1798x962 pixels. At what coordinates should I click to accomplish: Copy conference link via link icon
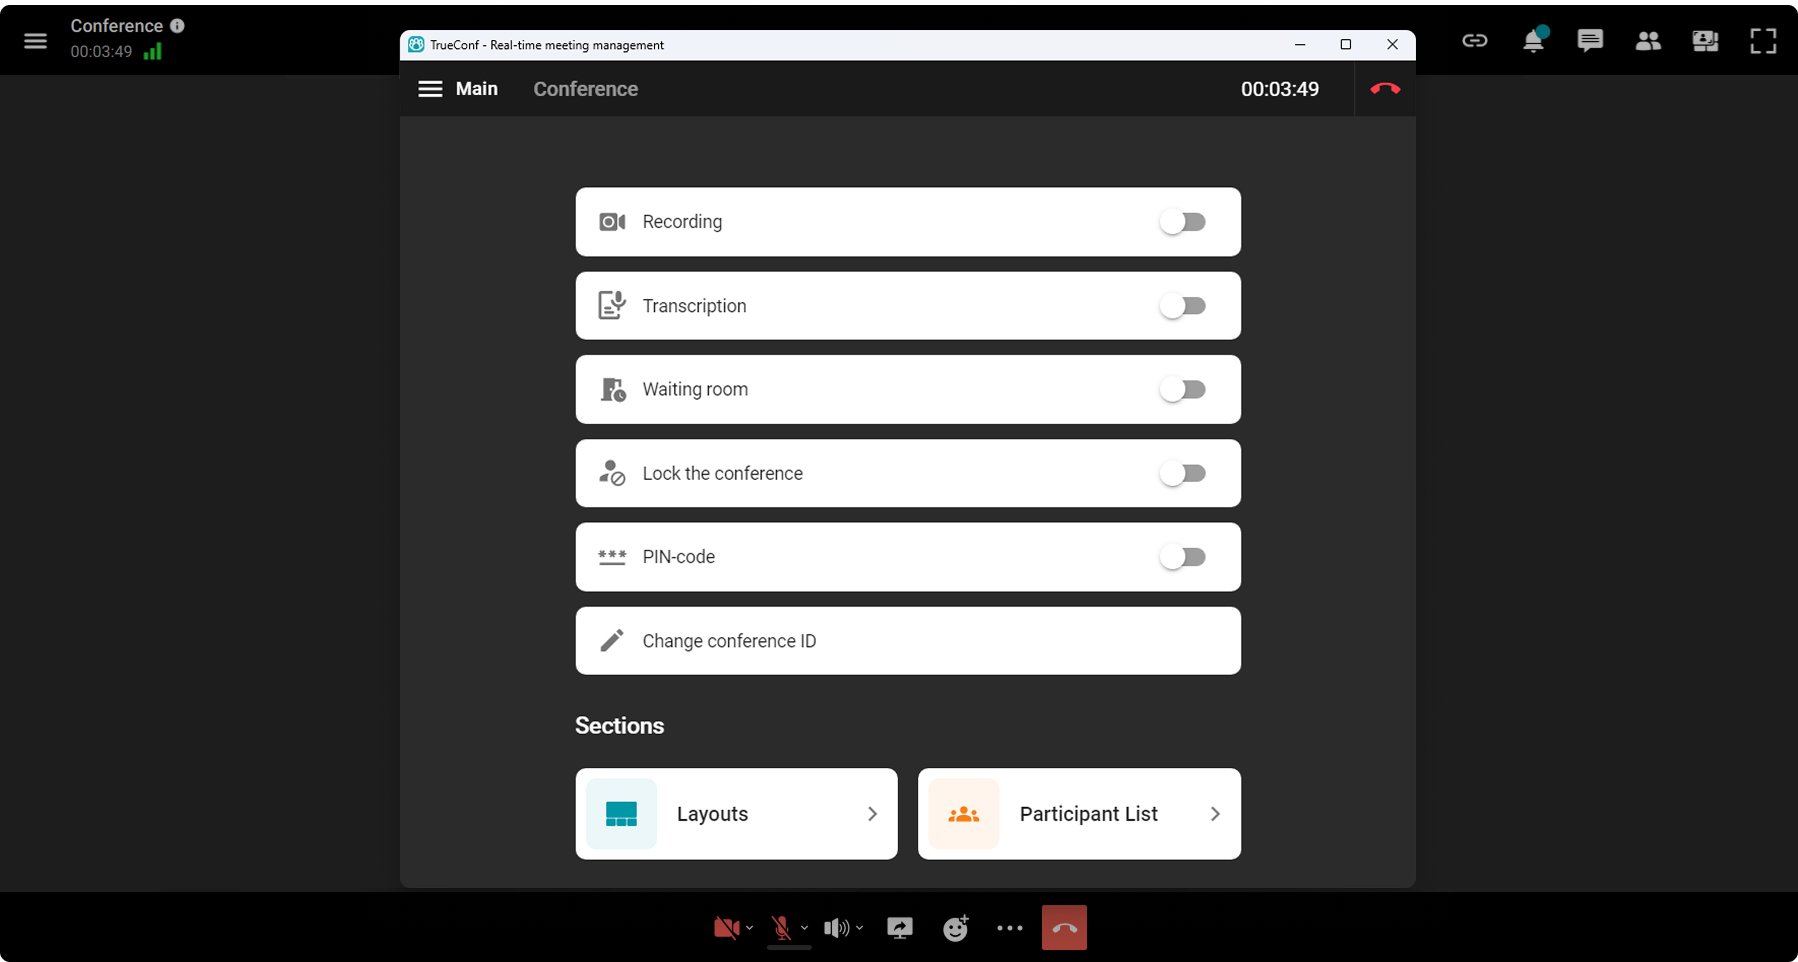(x=1474, y=41)
